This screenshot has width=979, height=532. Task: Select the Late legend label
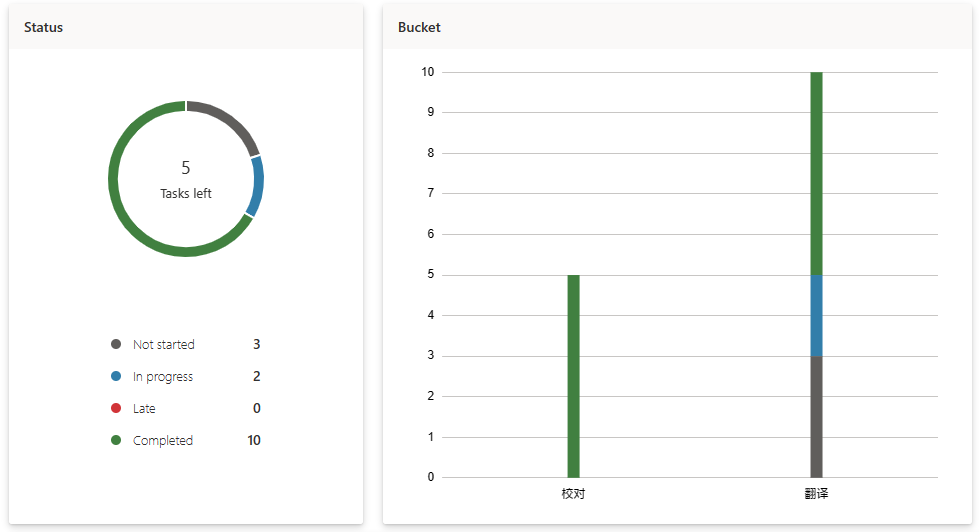pos(144,409)
